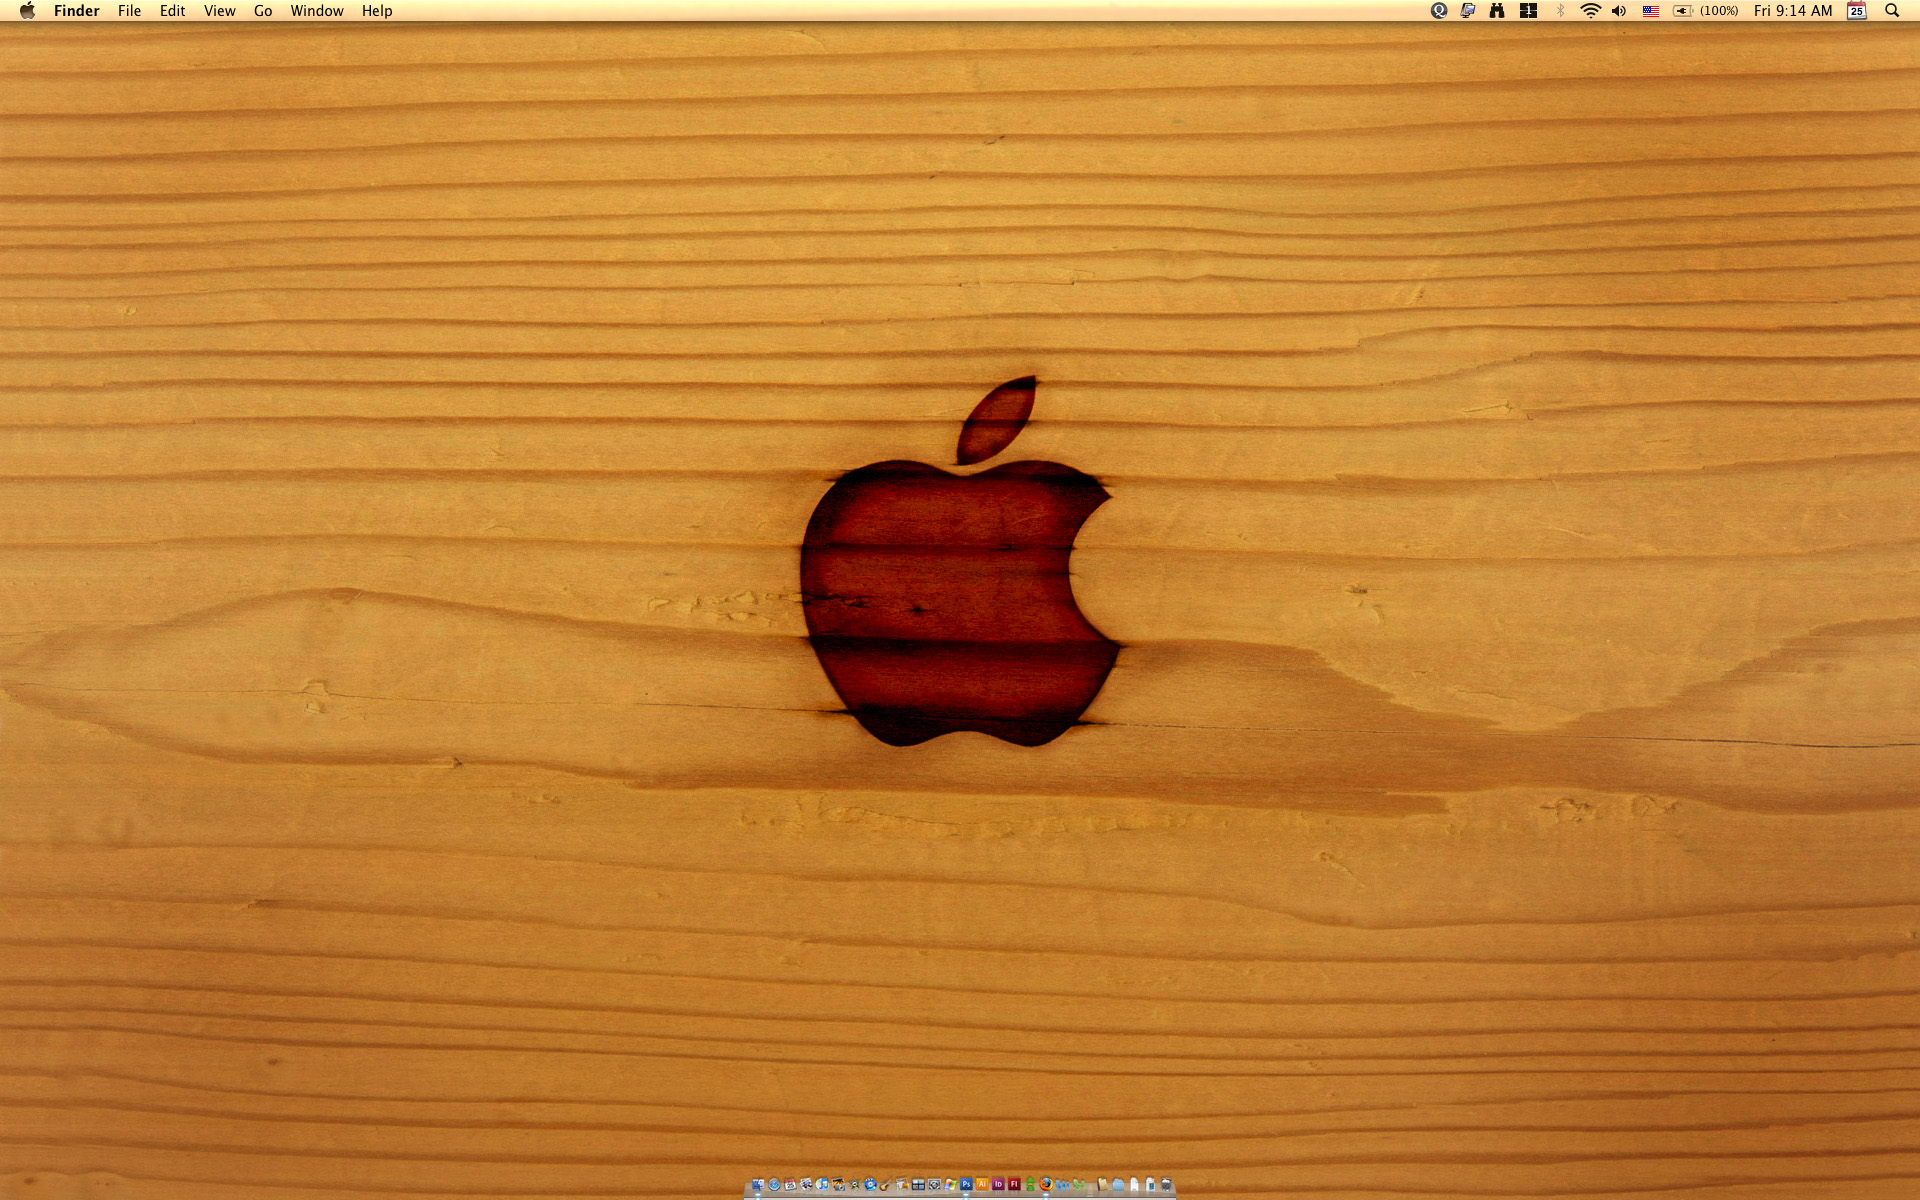Open the Apple menu
This screenshot has width=1920, height=1200.
(27, 11)
